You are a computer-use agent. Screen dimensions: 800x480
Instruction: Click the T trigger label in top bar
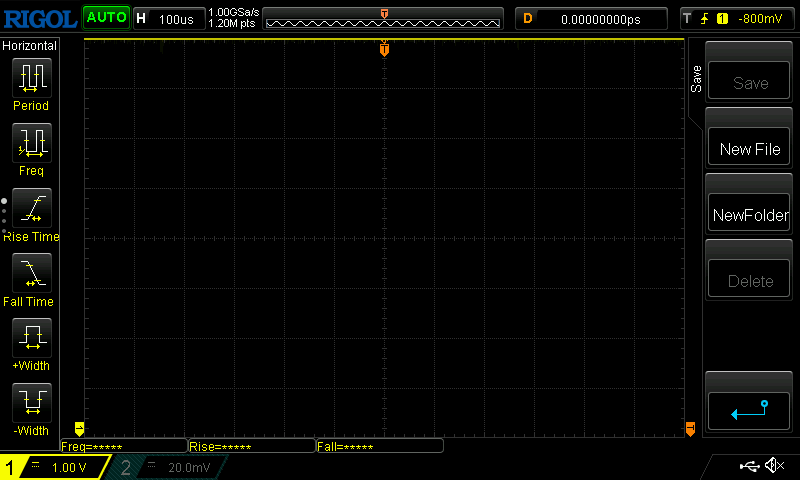pyautogui.click(x=687, y=19)
